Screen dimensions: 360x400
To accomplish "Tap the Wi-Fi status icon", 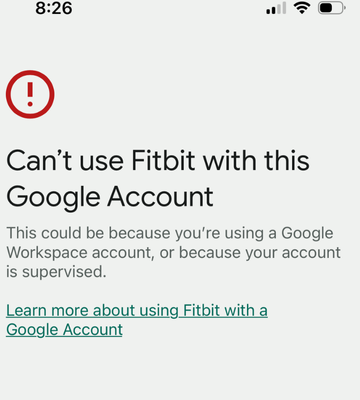I will coord(302,8).
